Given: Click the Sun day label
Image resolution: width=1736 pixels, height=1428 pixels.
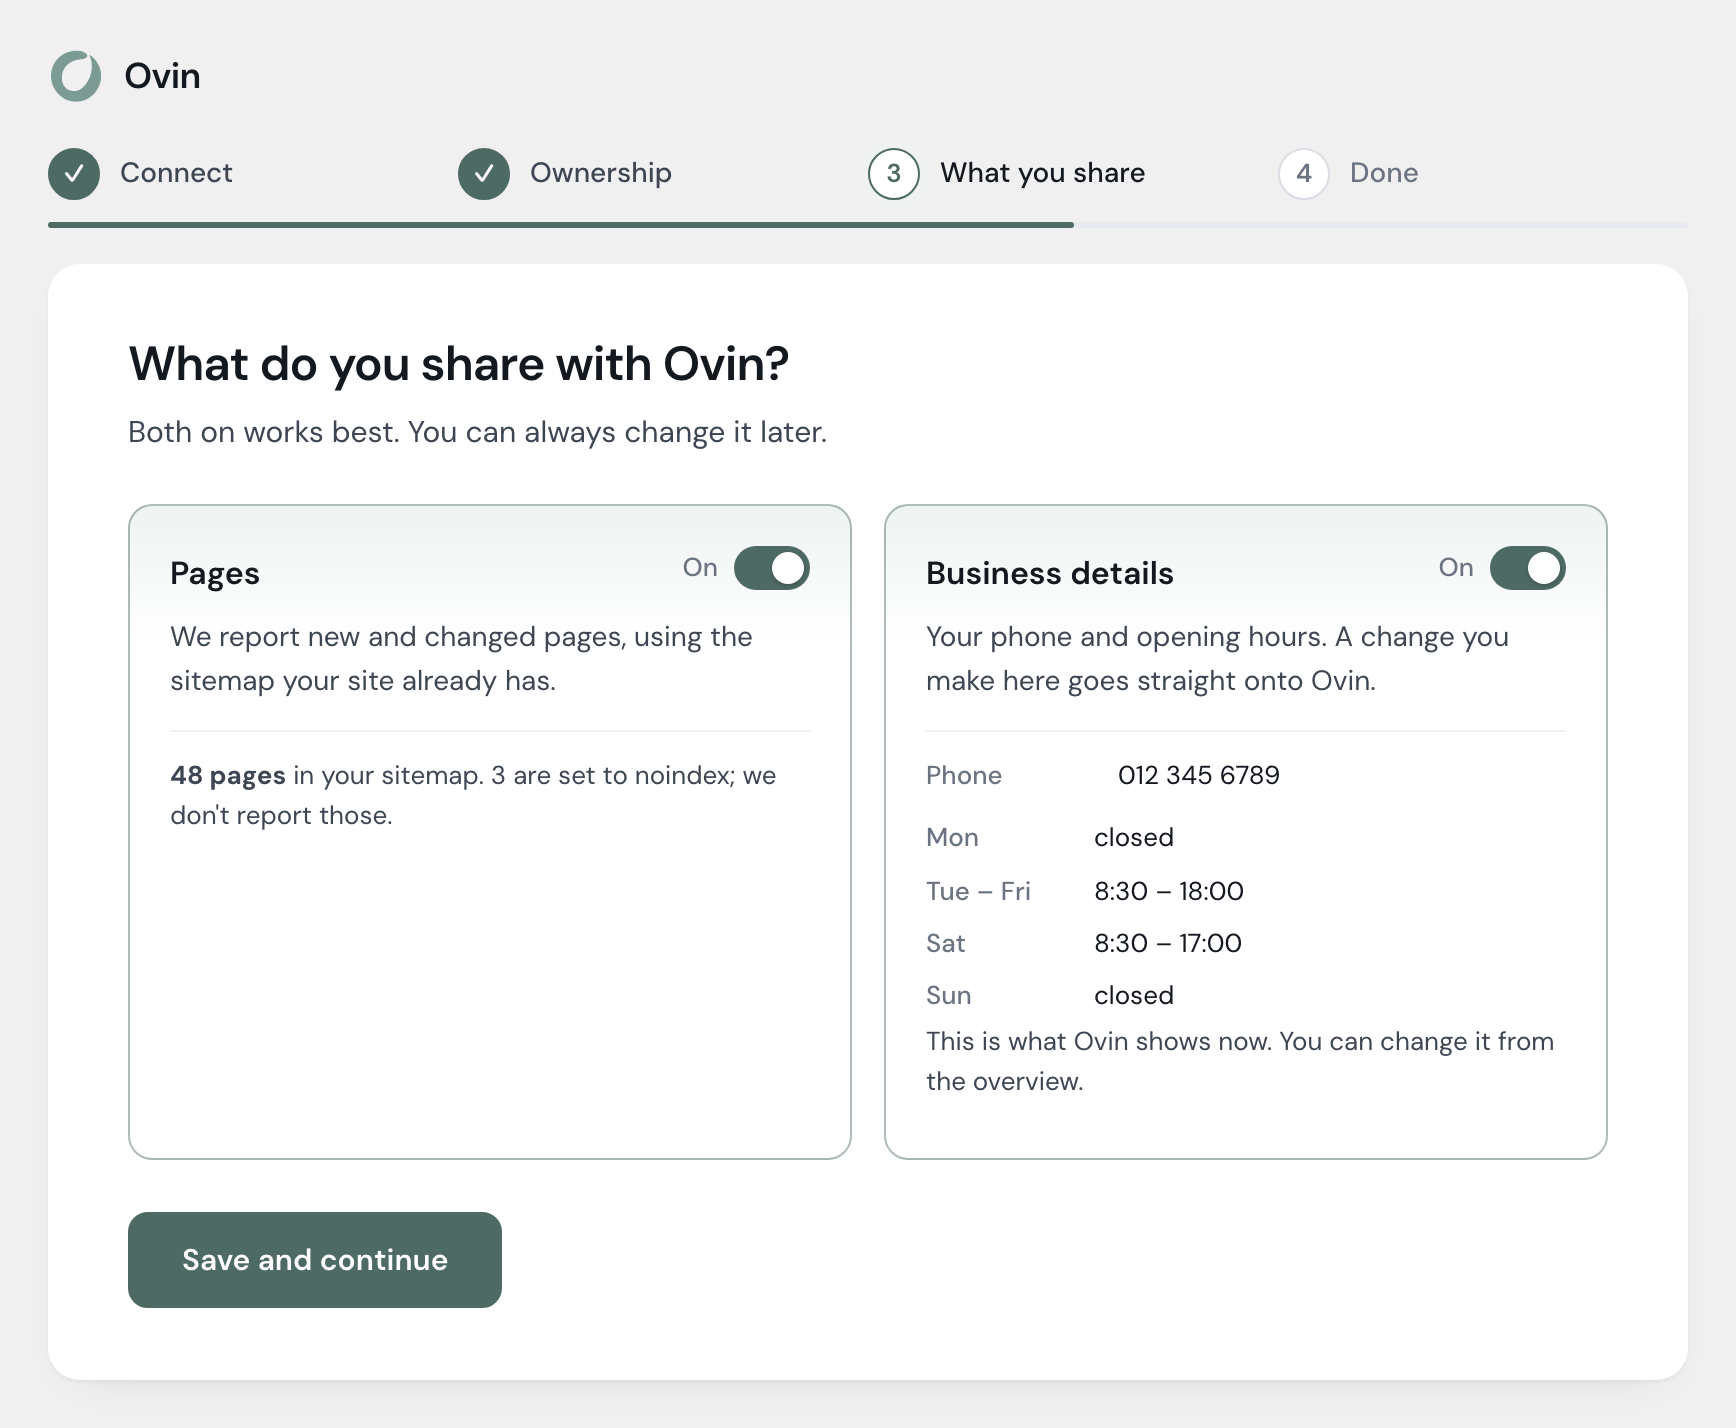Looking at the screenshot, I should [949, 995].
